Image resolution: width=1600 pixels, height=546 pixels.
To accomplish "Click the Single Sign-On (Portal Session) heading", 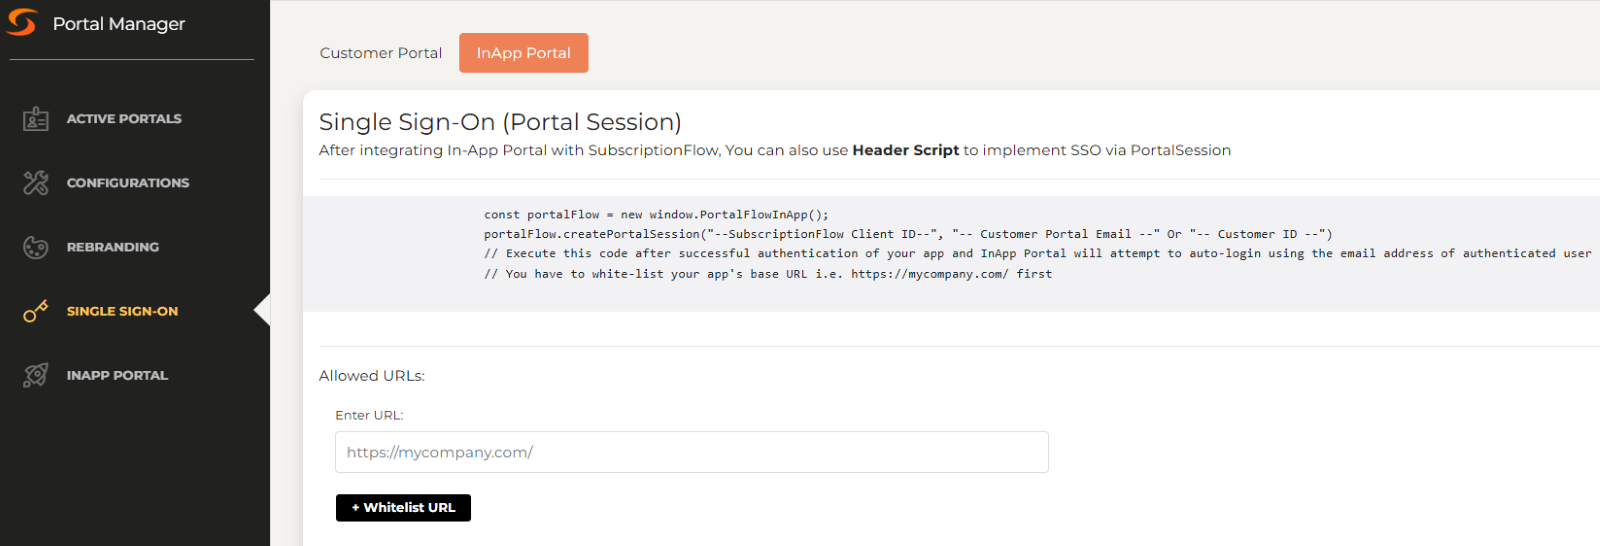I will 500,122.
